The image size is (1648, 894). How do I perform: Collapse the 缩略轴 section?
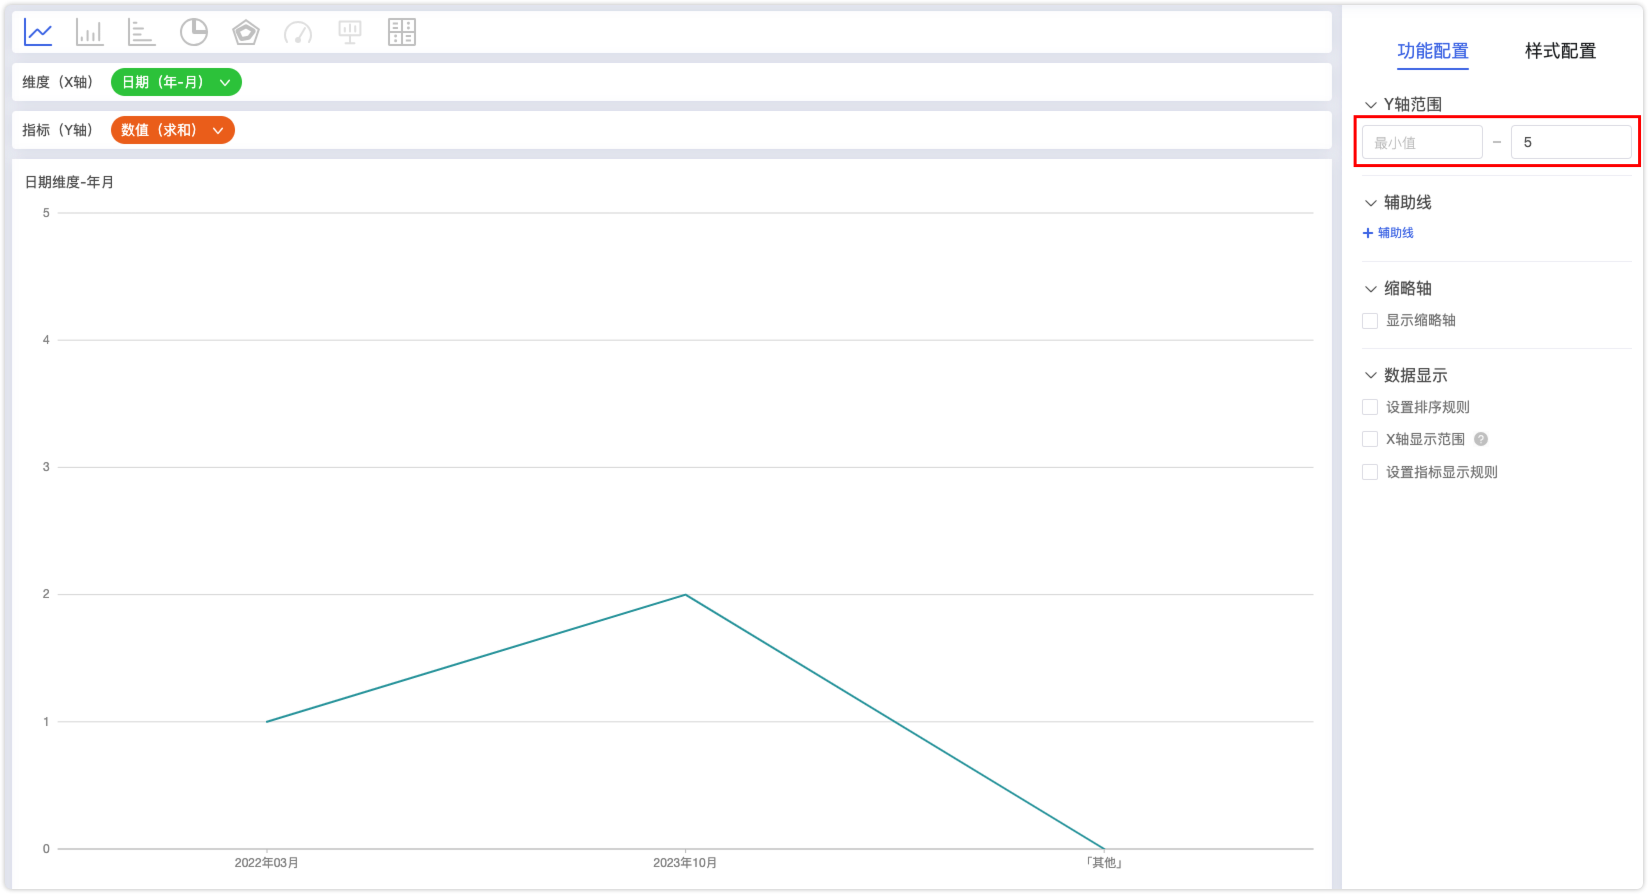[1371, 289]
